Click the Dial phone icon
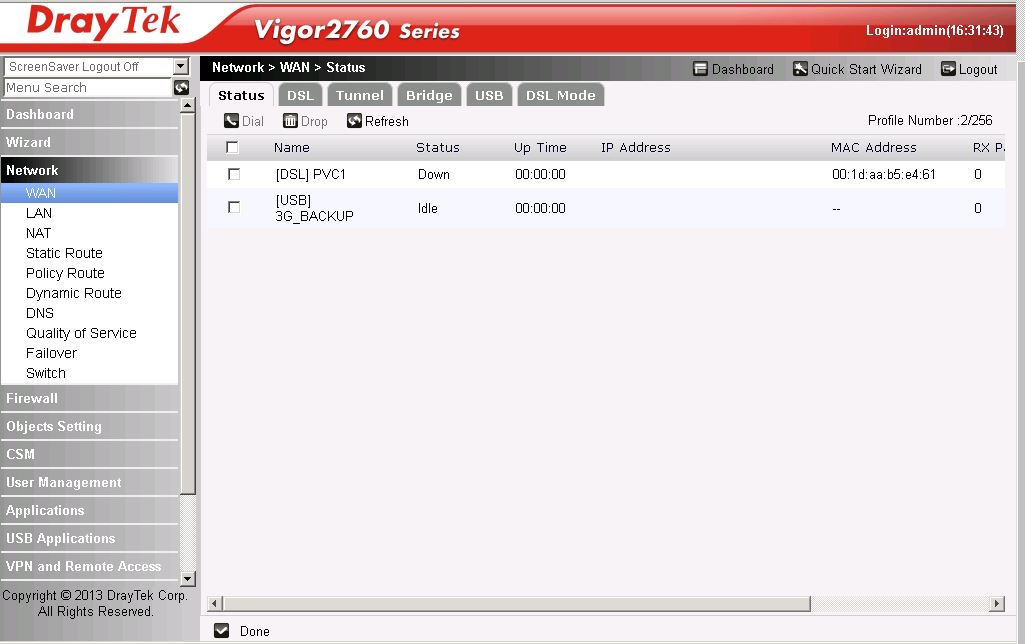Image resolution: width=1025 pixels, height=644 pixels. [231, 121]
